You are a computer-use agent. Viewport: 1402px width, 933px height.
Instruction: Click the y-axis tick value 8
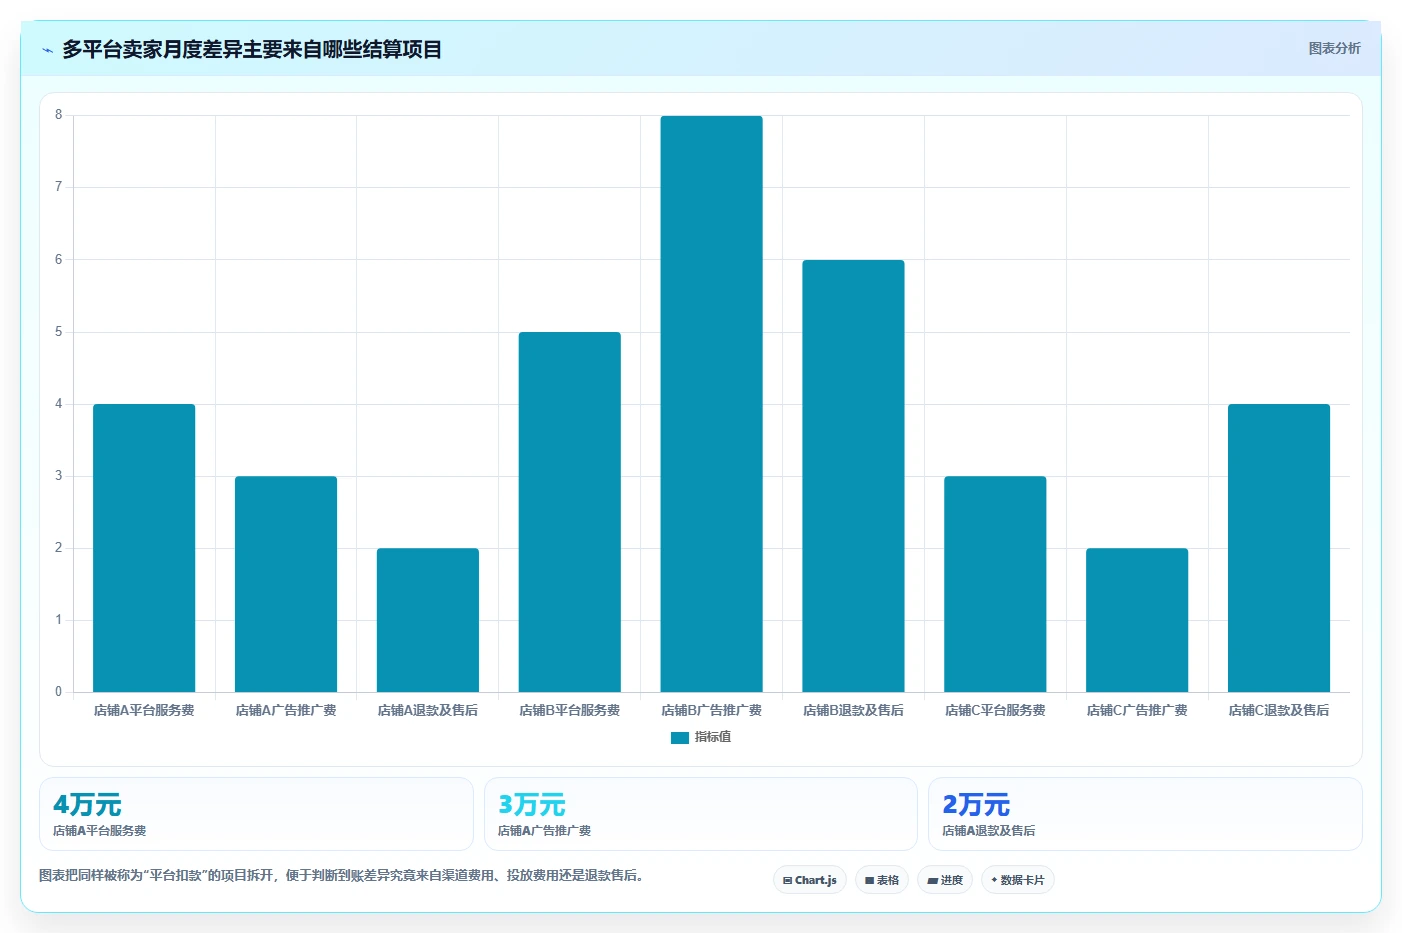[x=58, y=115]
